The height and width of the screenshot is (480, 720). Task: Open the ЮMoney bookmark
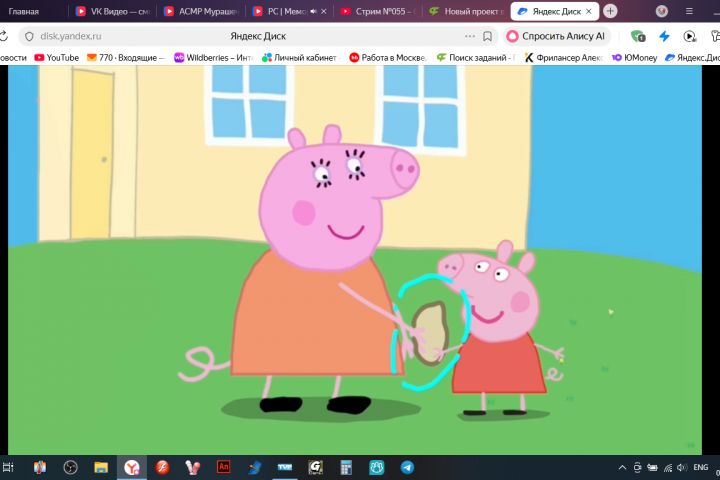pos(635,57)
